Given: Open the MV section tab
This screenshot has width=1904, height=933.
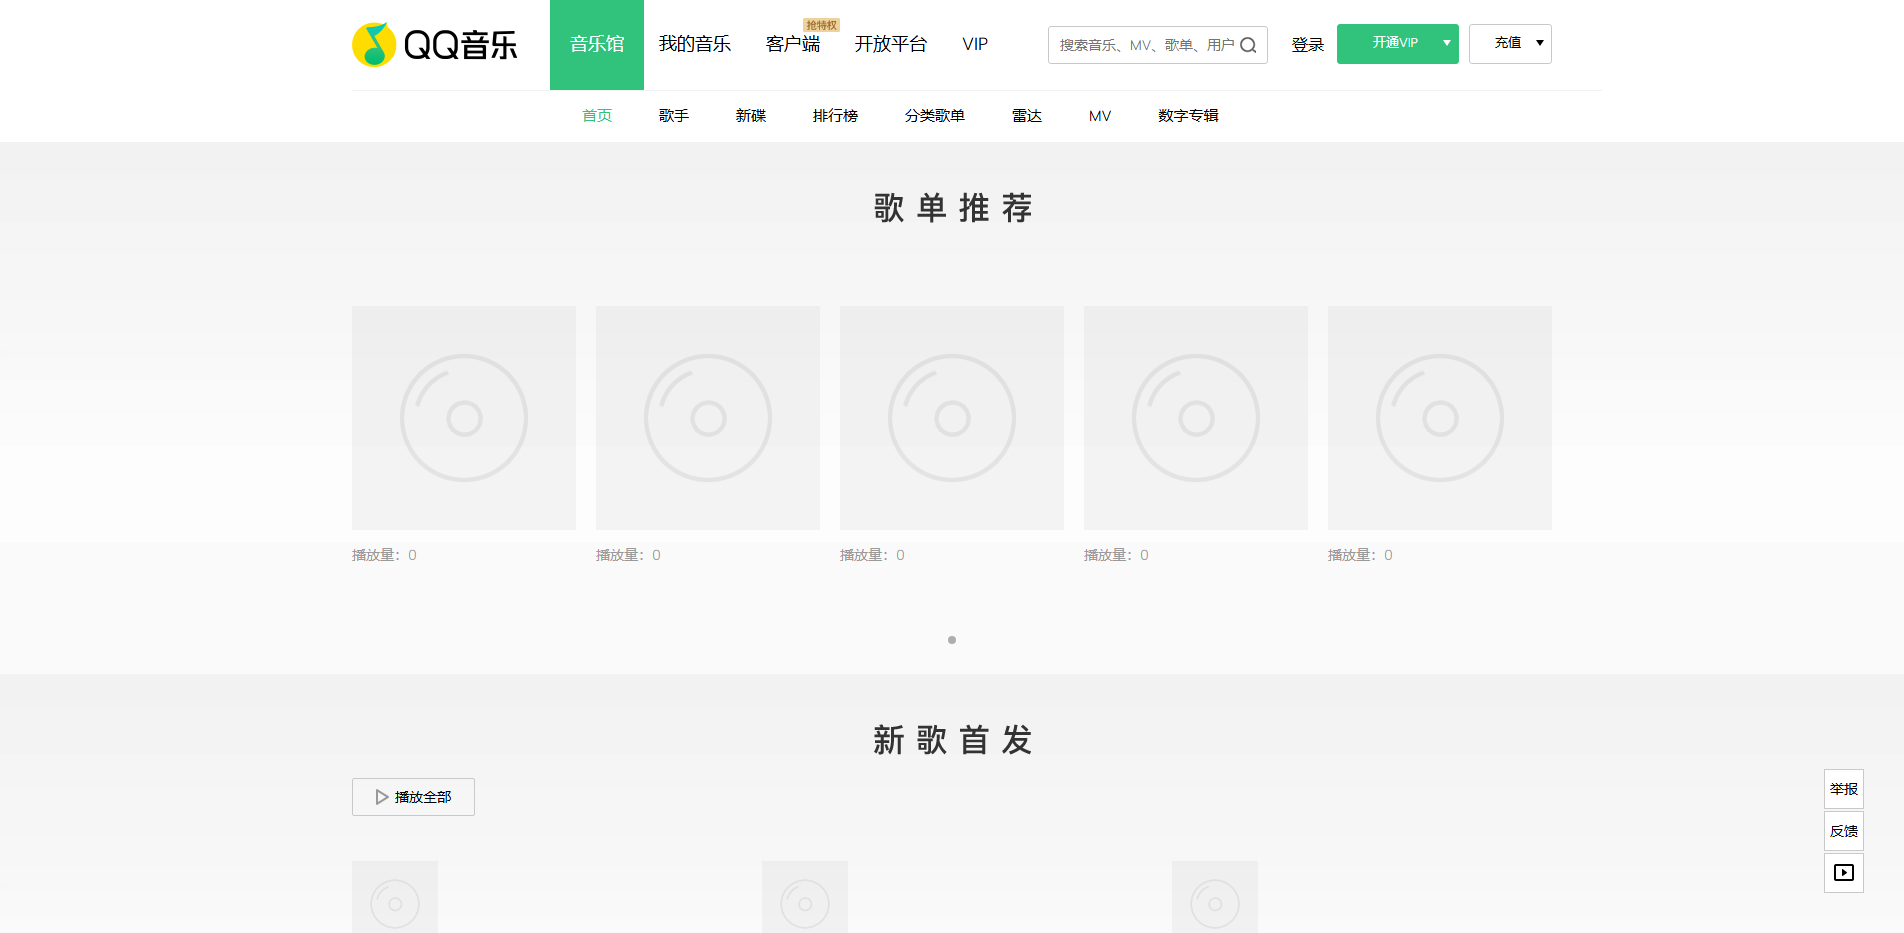Looking at the screenshot, I should [x=1099, y=115].
